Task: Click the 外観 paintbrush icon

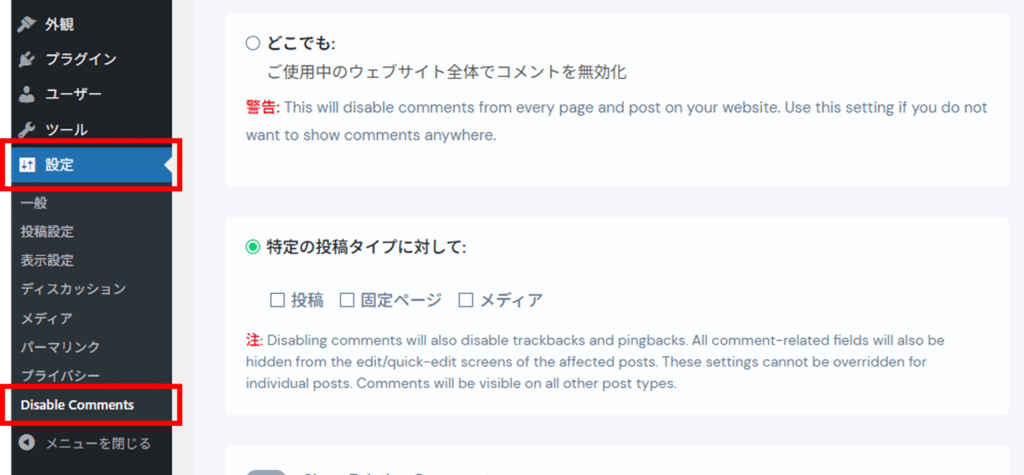Action: pos(27,25)
